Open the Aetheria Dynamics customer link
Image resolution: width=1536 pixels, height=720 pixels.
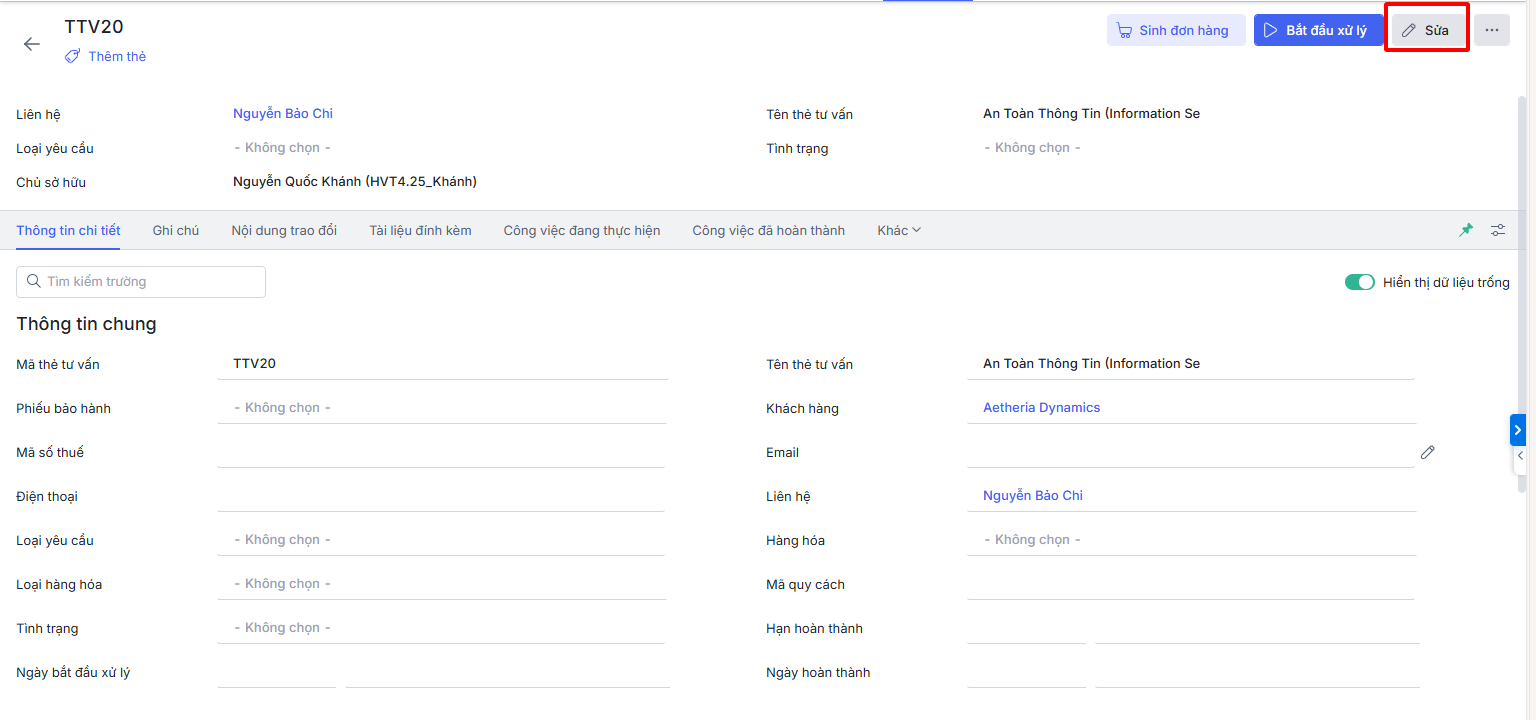click(x=1041, y=408)
